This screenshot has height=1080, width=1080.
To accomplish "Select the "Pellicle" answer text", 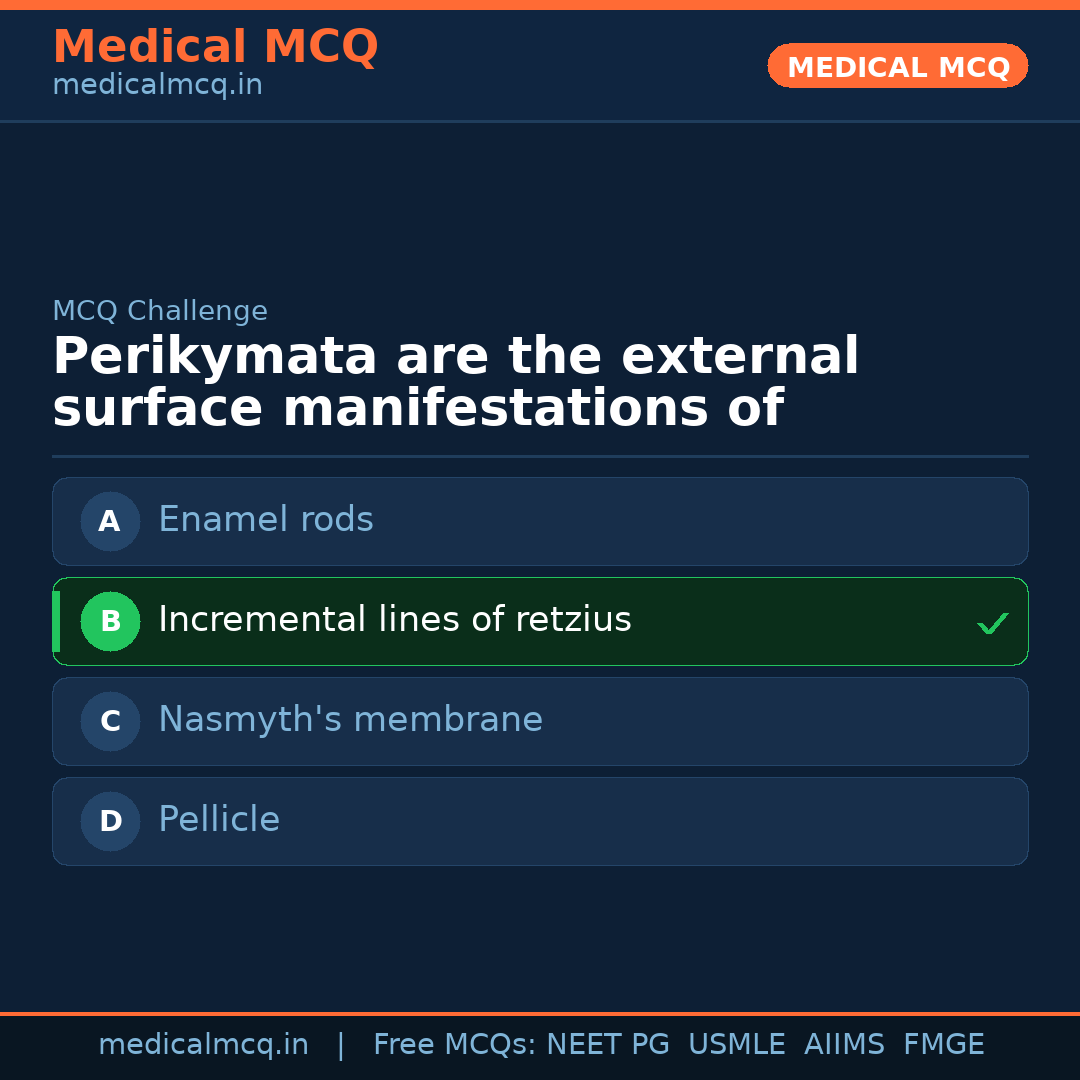I will pos(219,820).
